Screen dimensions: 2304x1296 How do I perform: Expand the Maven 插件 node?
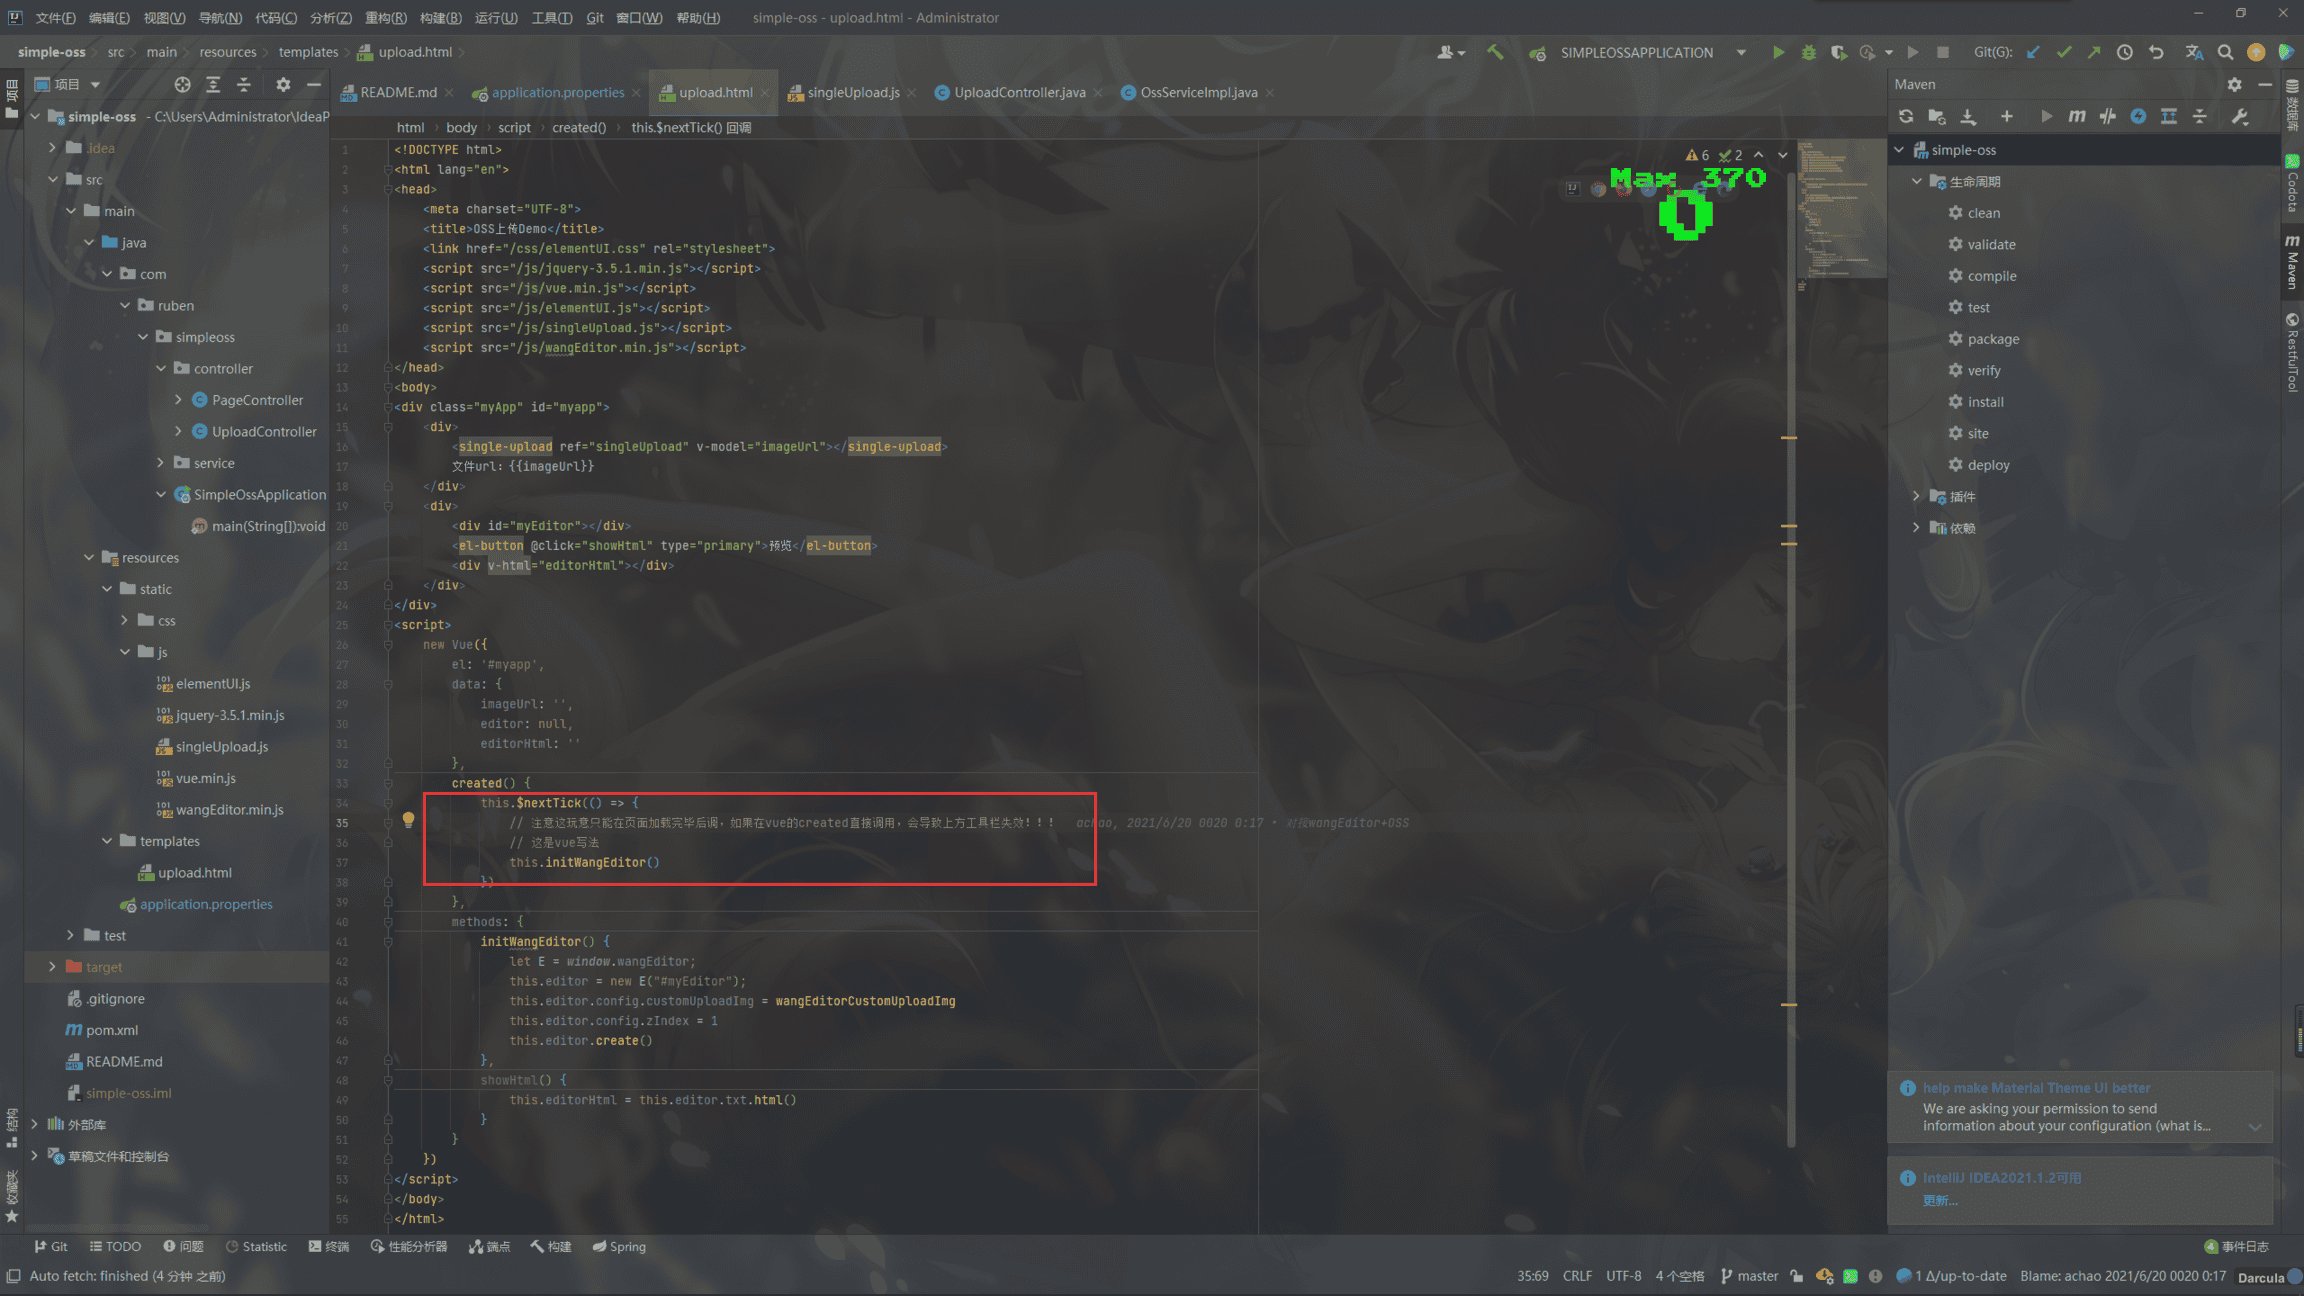point(1916,496)
